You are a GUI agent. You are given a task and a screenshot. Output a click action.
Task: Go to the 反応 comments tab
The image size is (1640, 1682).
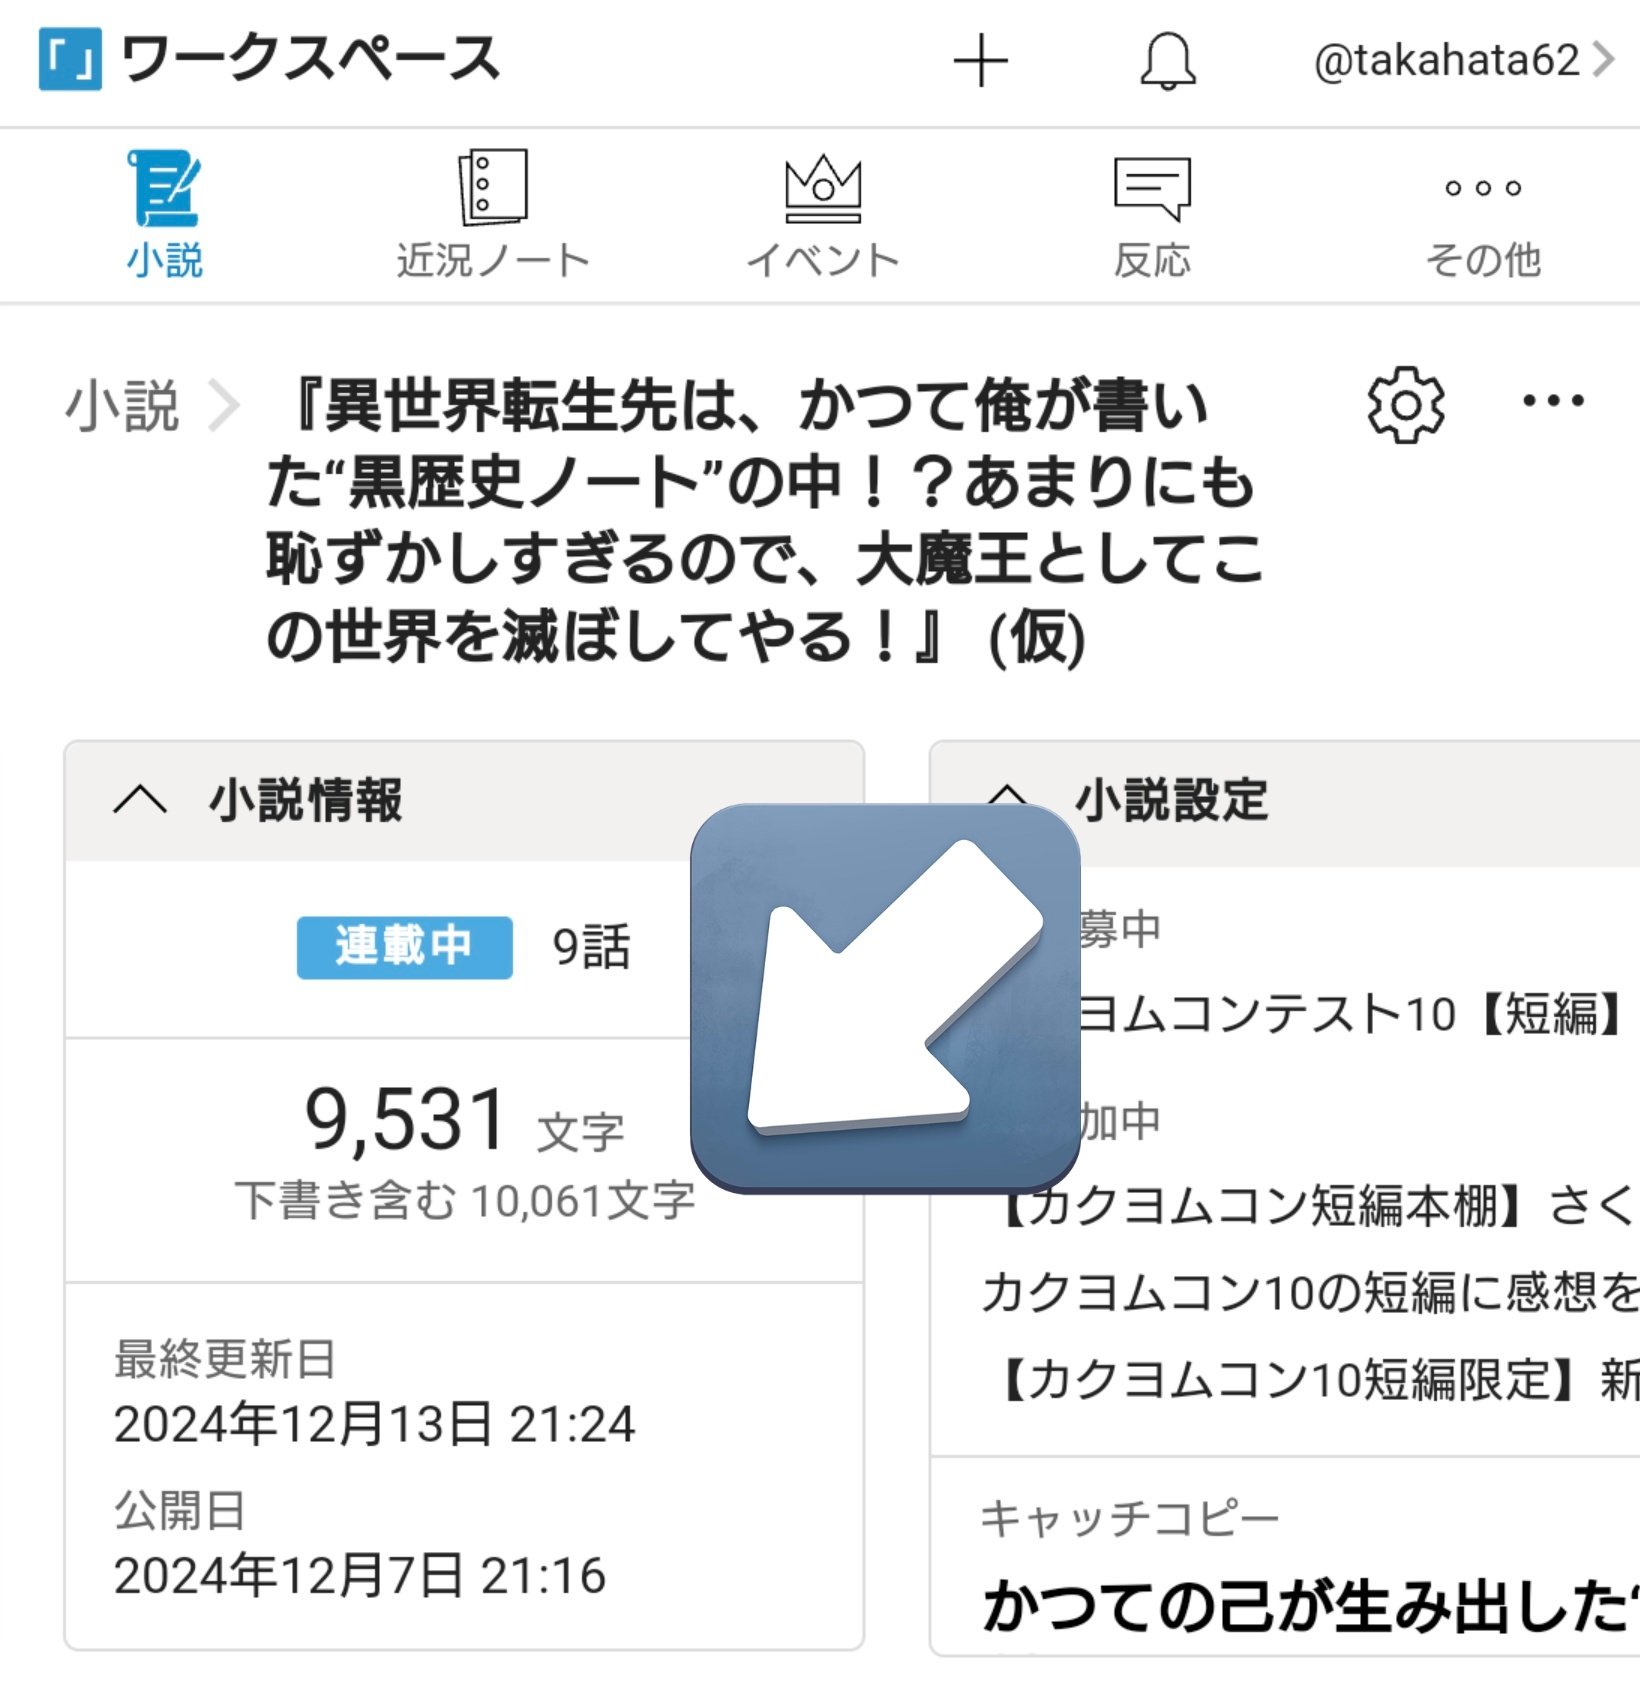click(1152, 213)
